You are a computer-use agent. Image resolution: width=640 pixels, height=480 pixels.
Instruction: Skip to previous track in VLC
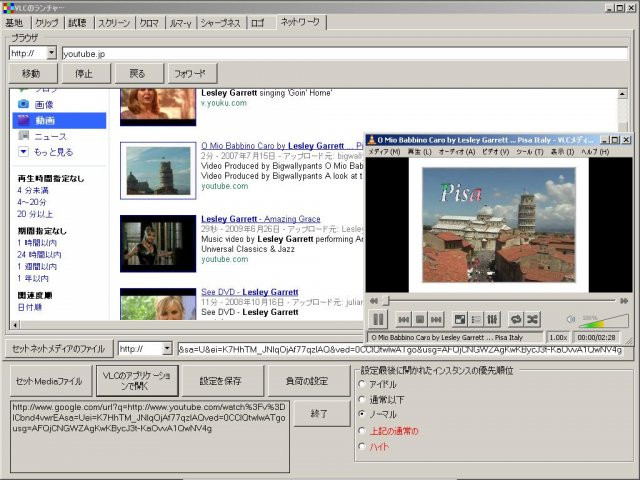[404, 320]
